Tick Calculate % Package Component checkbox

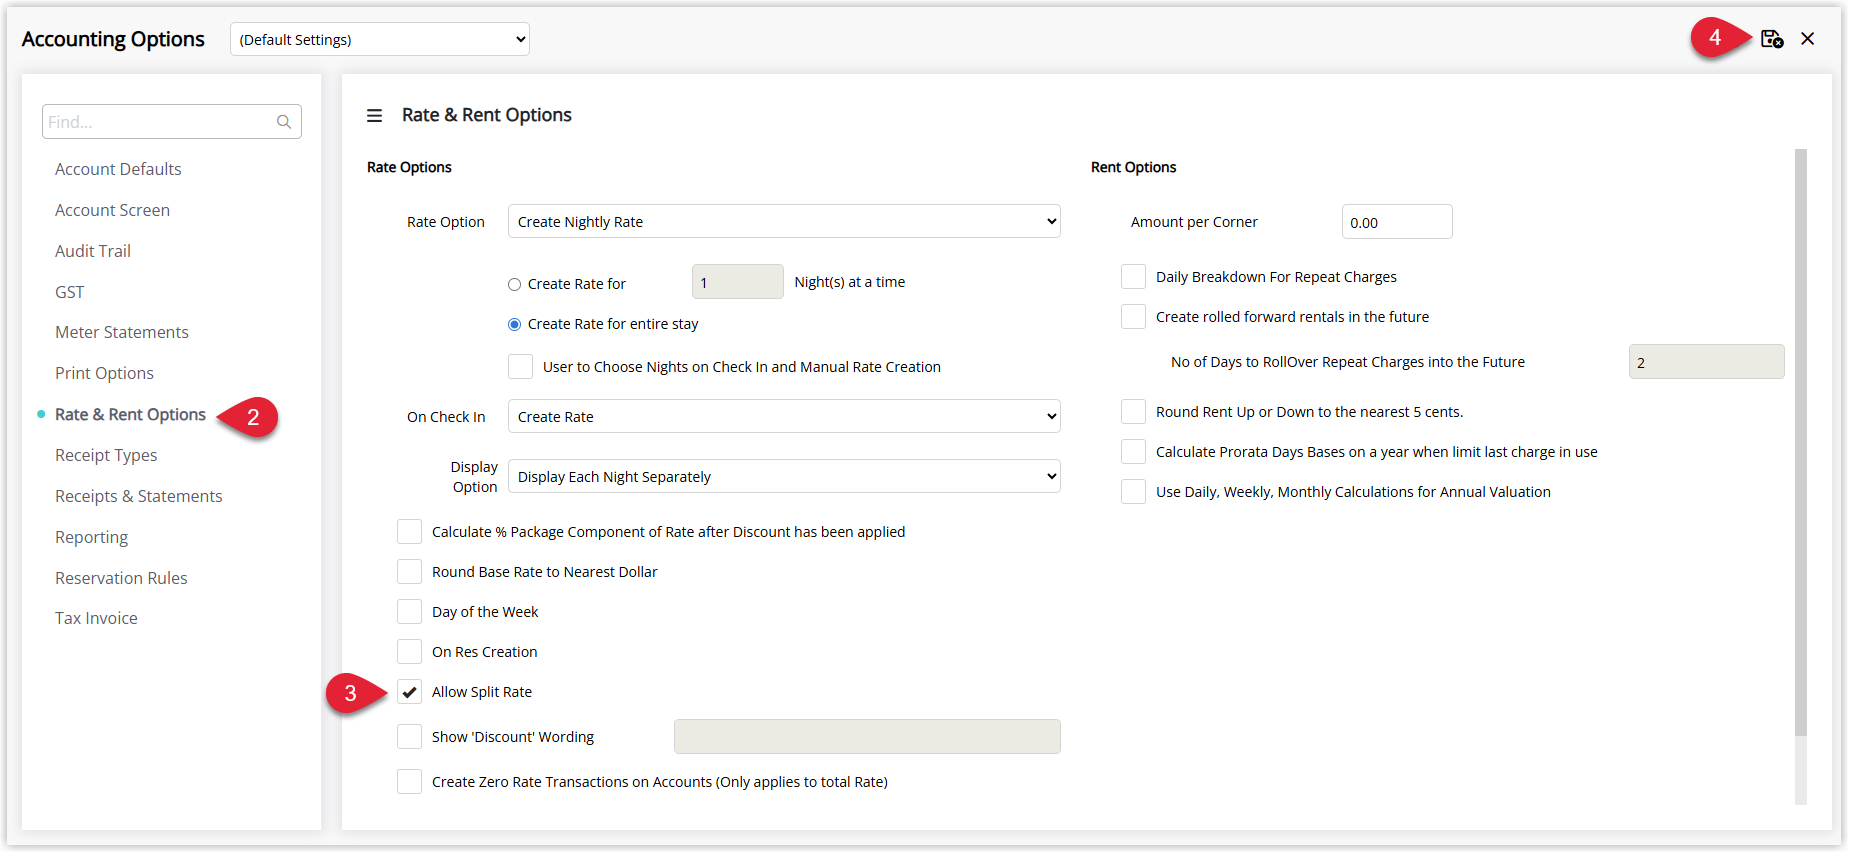409,532
